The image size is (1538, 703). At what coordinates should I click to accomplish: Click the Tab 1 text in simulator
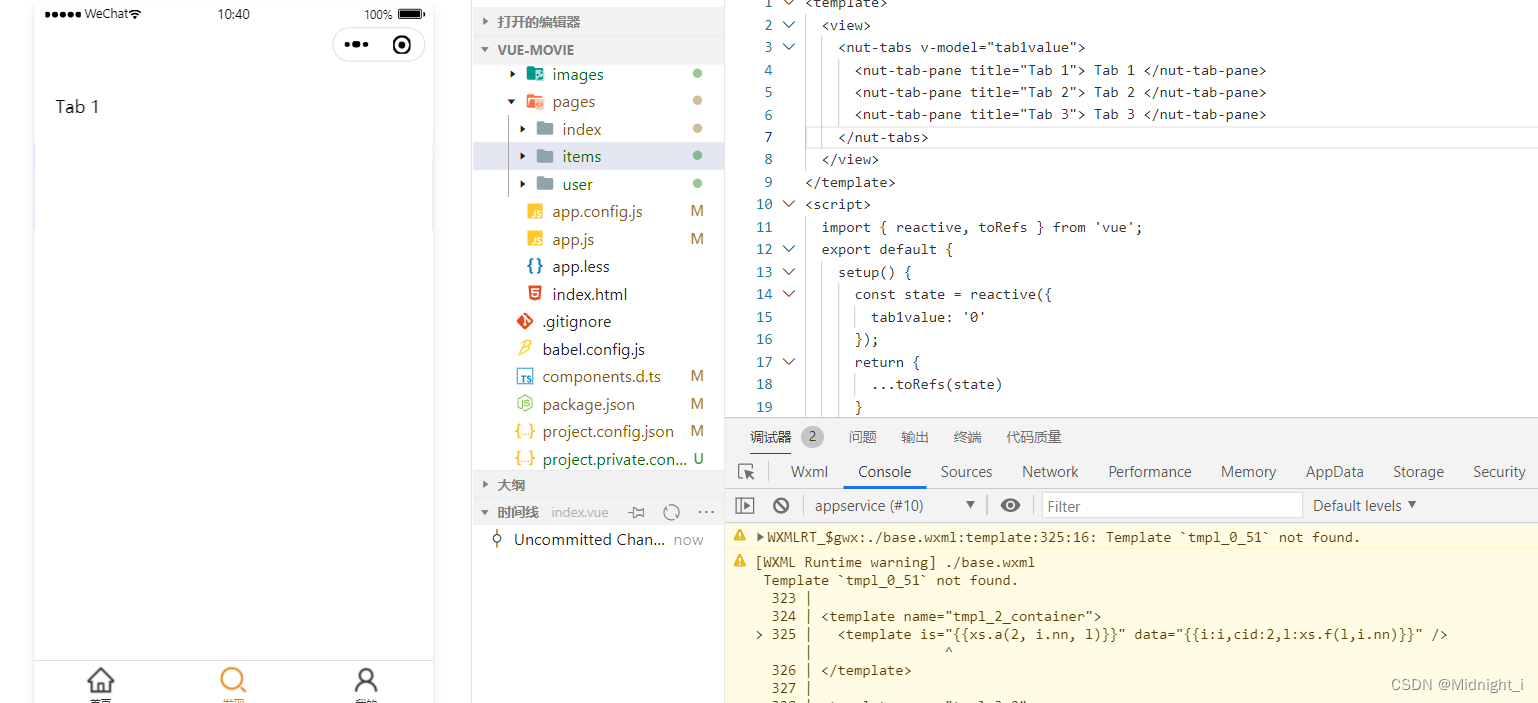tap(77, 107)
